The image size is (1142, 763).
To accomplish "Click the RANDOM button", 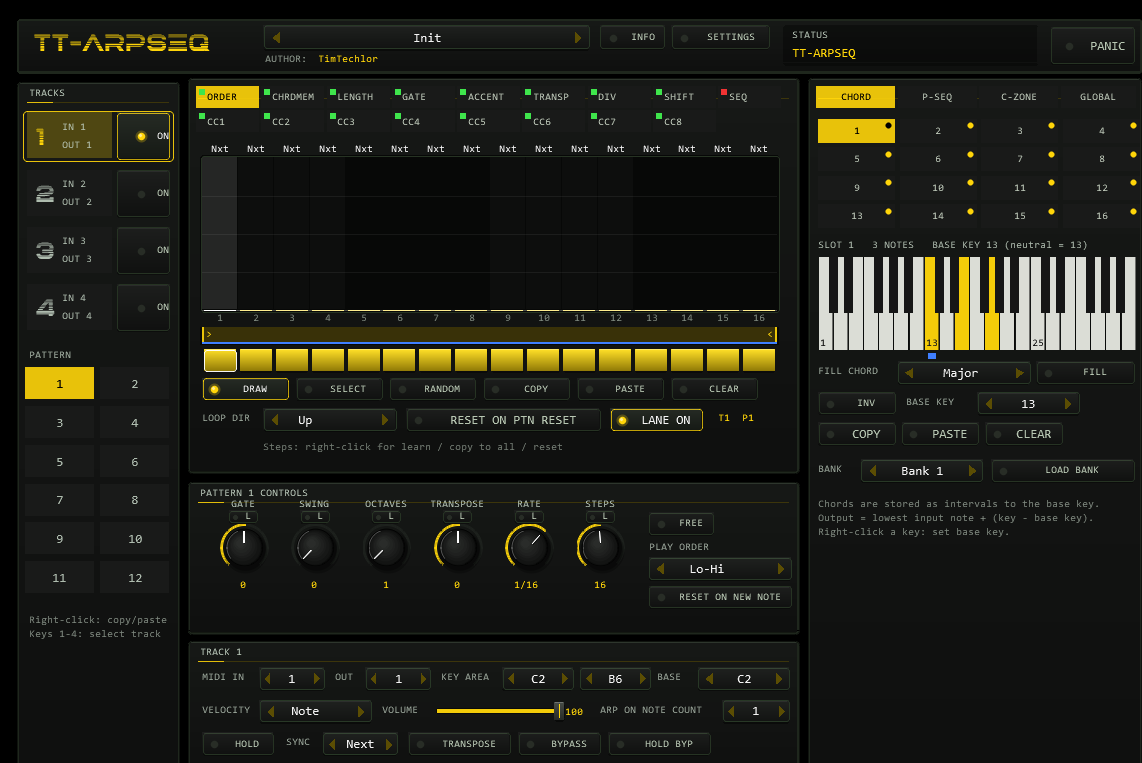I will tap(433, 389).
